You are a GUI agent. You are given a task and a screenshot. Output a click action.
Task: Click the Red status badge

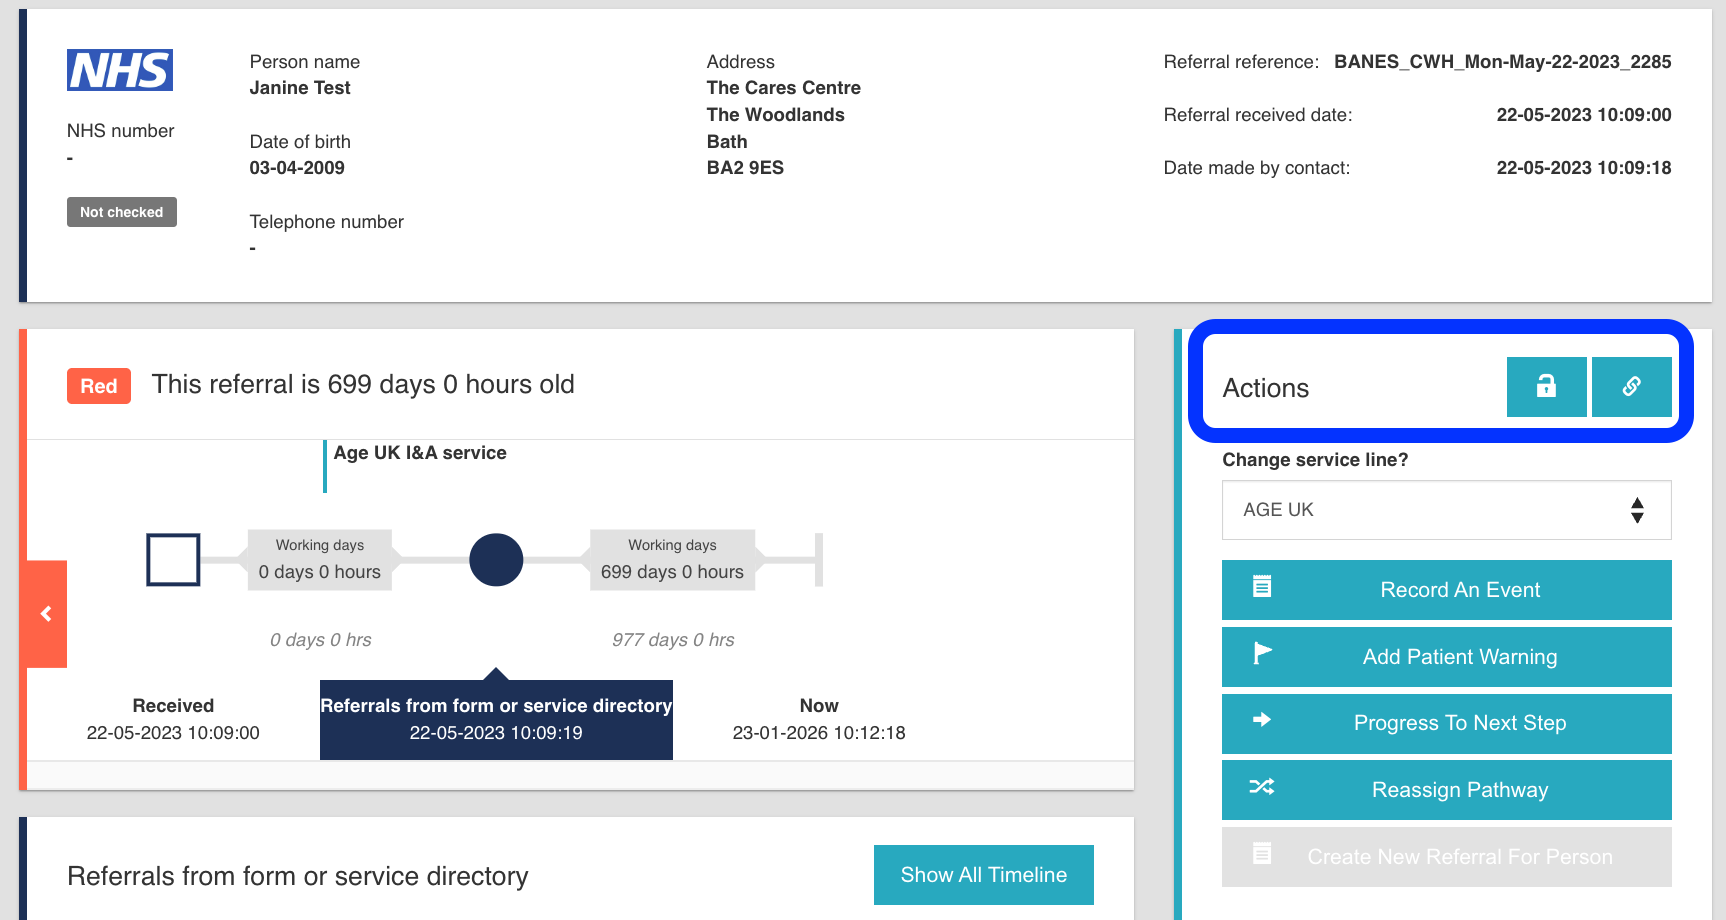click(x=99, y=386)
